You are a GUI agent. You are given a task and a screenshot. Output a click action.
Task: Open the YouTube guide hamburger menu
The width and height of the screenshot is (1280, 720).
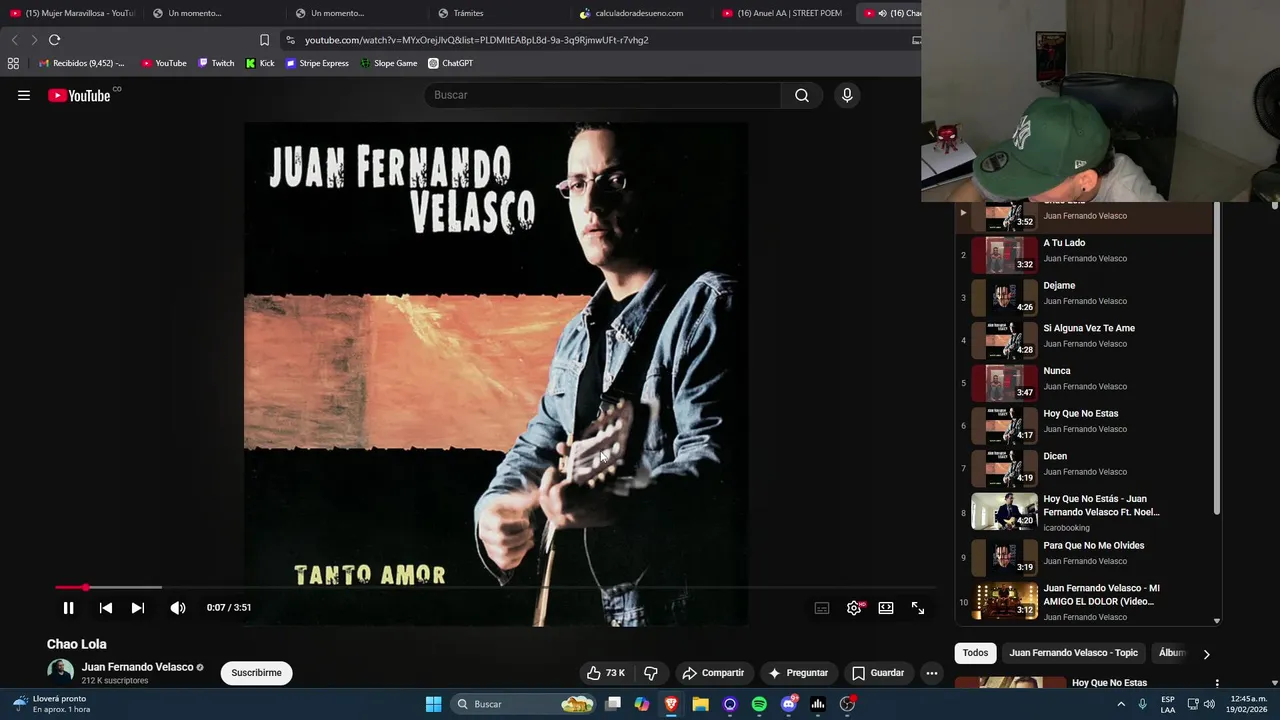click(x=24, y=95)
